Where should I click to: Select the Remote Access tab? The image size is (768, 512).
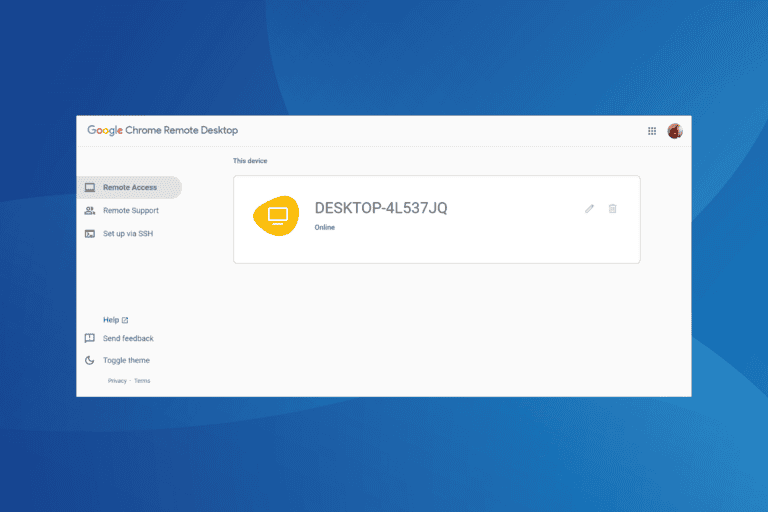pos(129,187)
